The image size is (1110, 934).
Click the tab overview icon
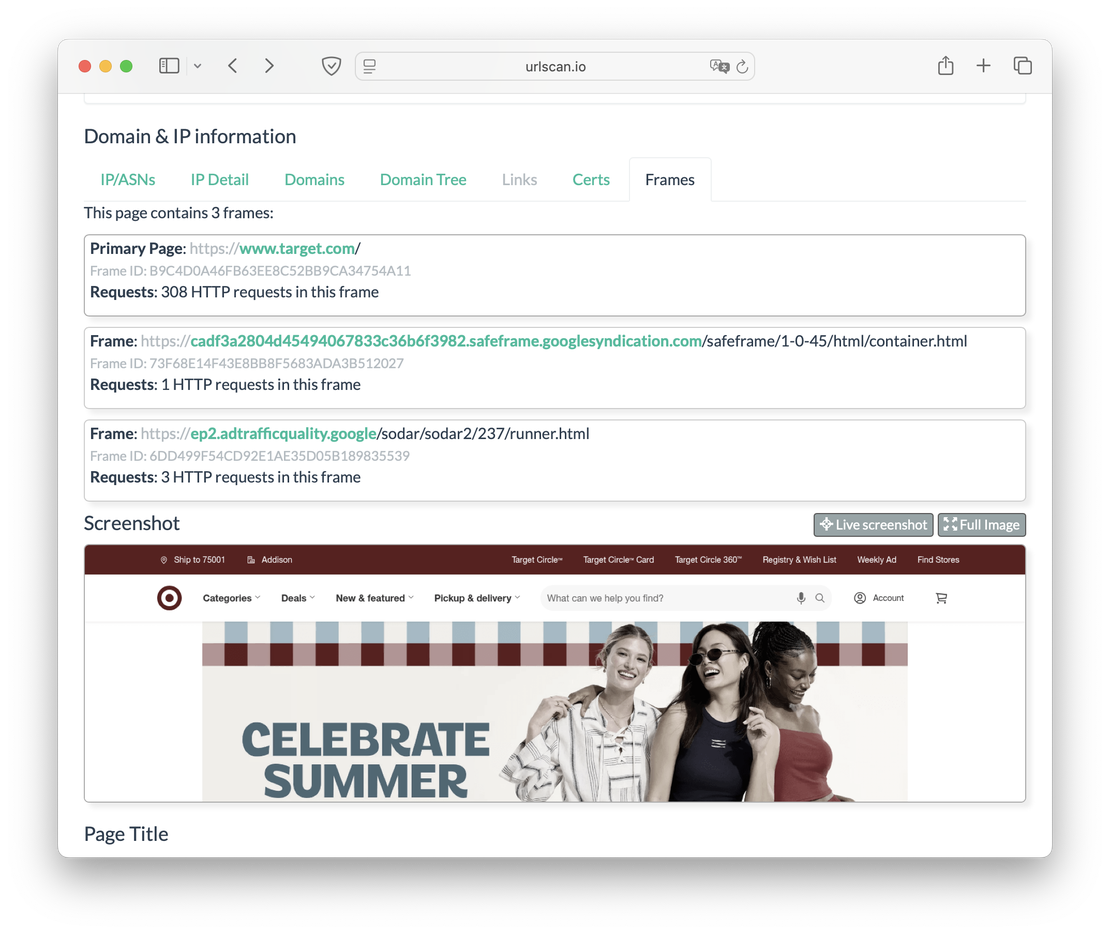(1023, 65)
